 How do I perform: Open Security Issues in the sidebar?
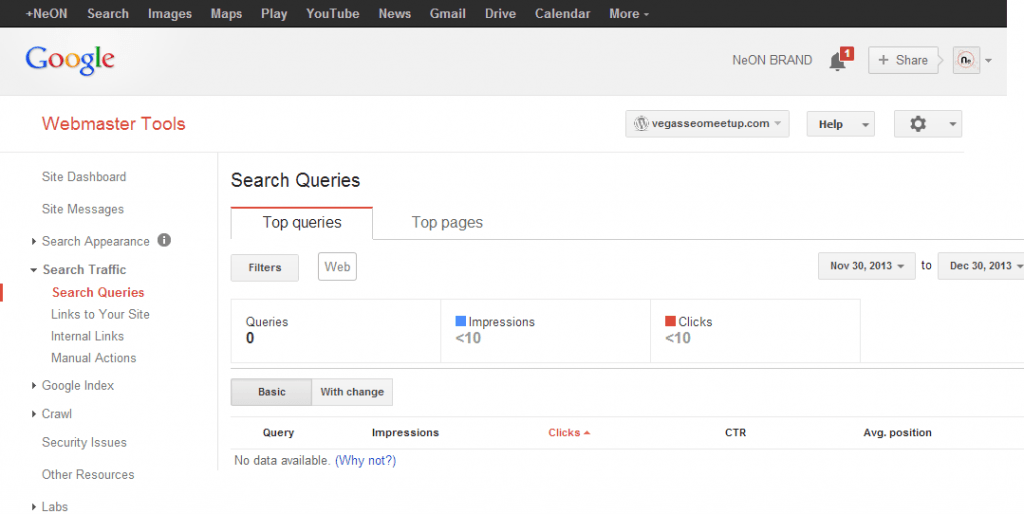84,442
